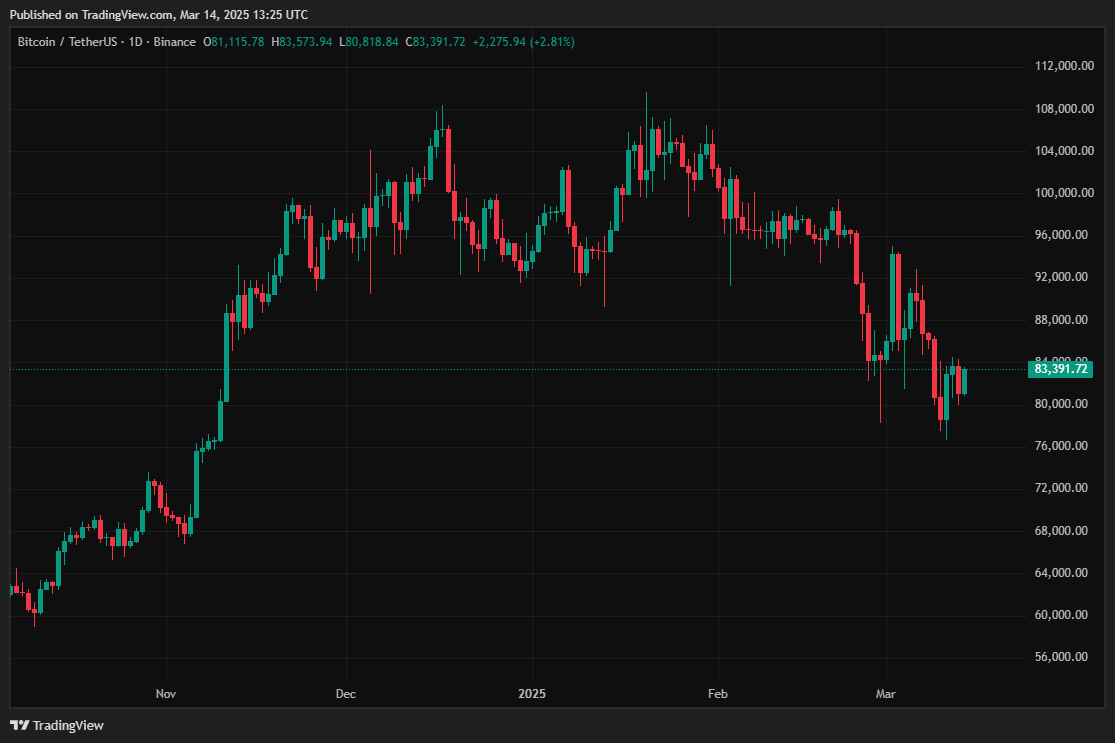Click the Feb label on time axis
The image size is (1115, 743).
(718, 694)
